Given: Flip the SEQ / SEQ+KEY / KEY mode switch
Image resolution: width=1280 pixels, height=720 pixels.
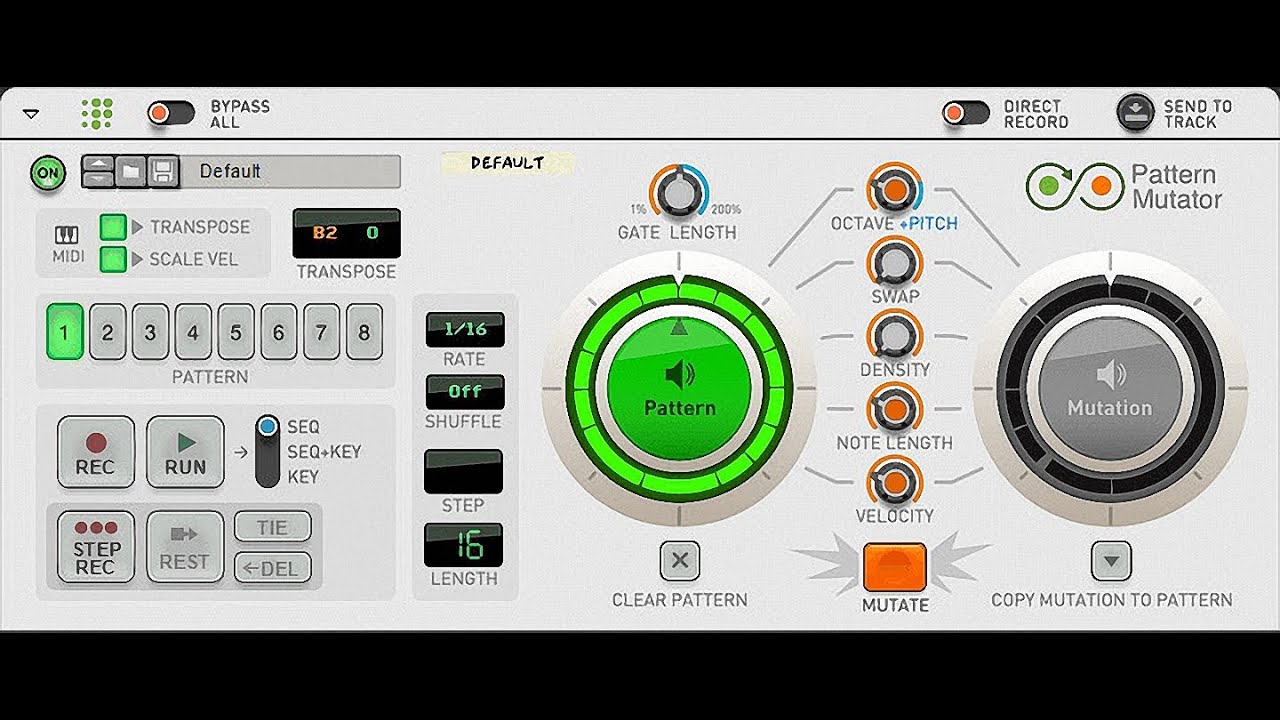Looking at the screenshot, I should pos(267,451).
